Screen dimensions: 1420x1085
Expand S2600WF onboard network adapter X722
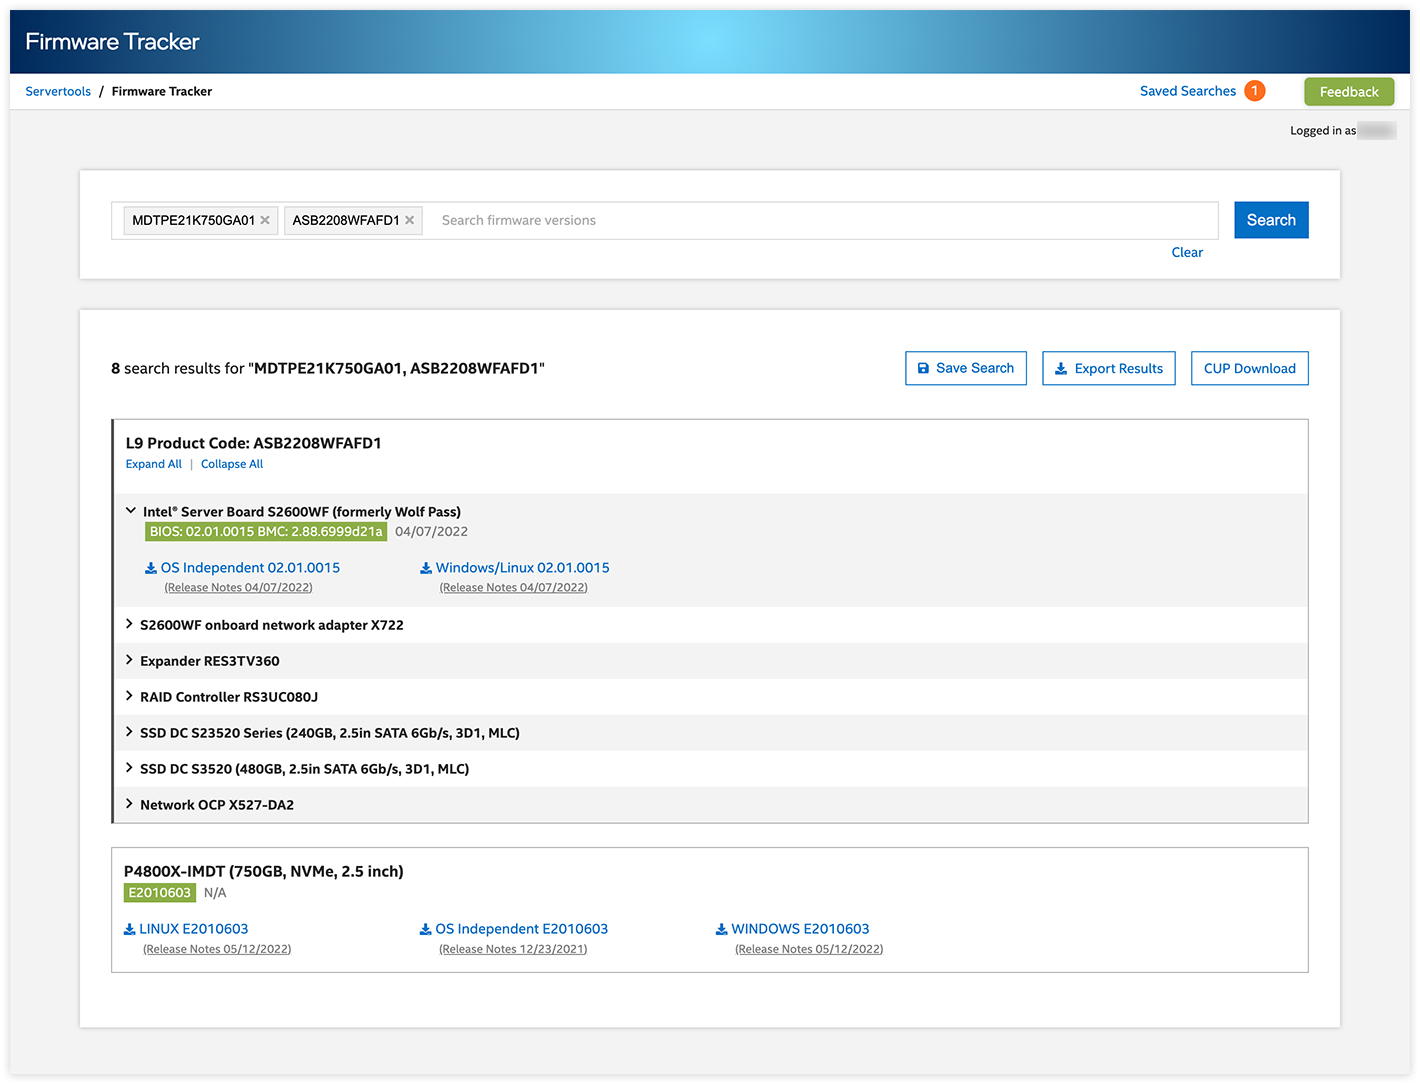coord(129,624)
